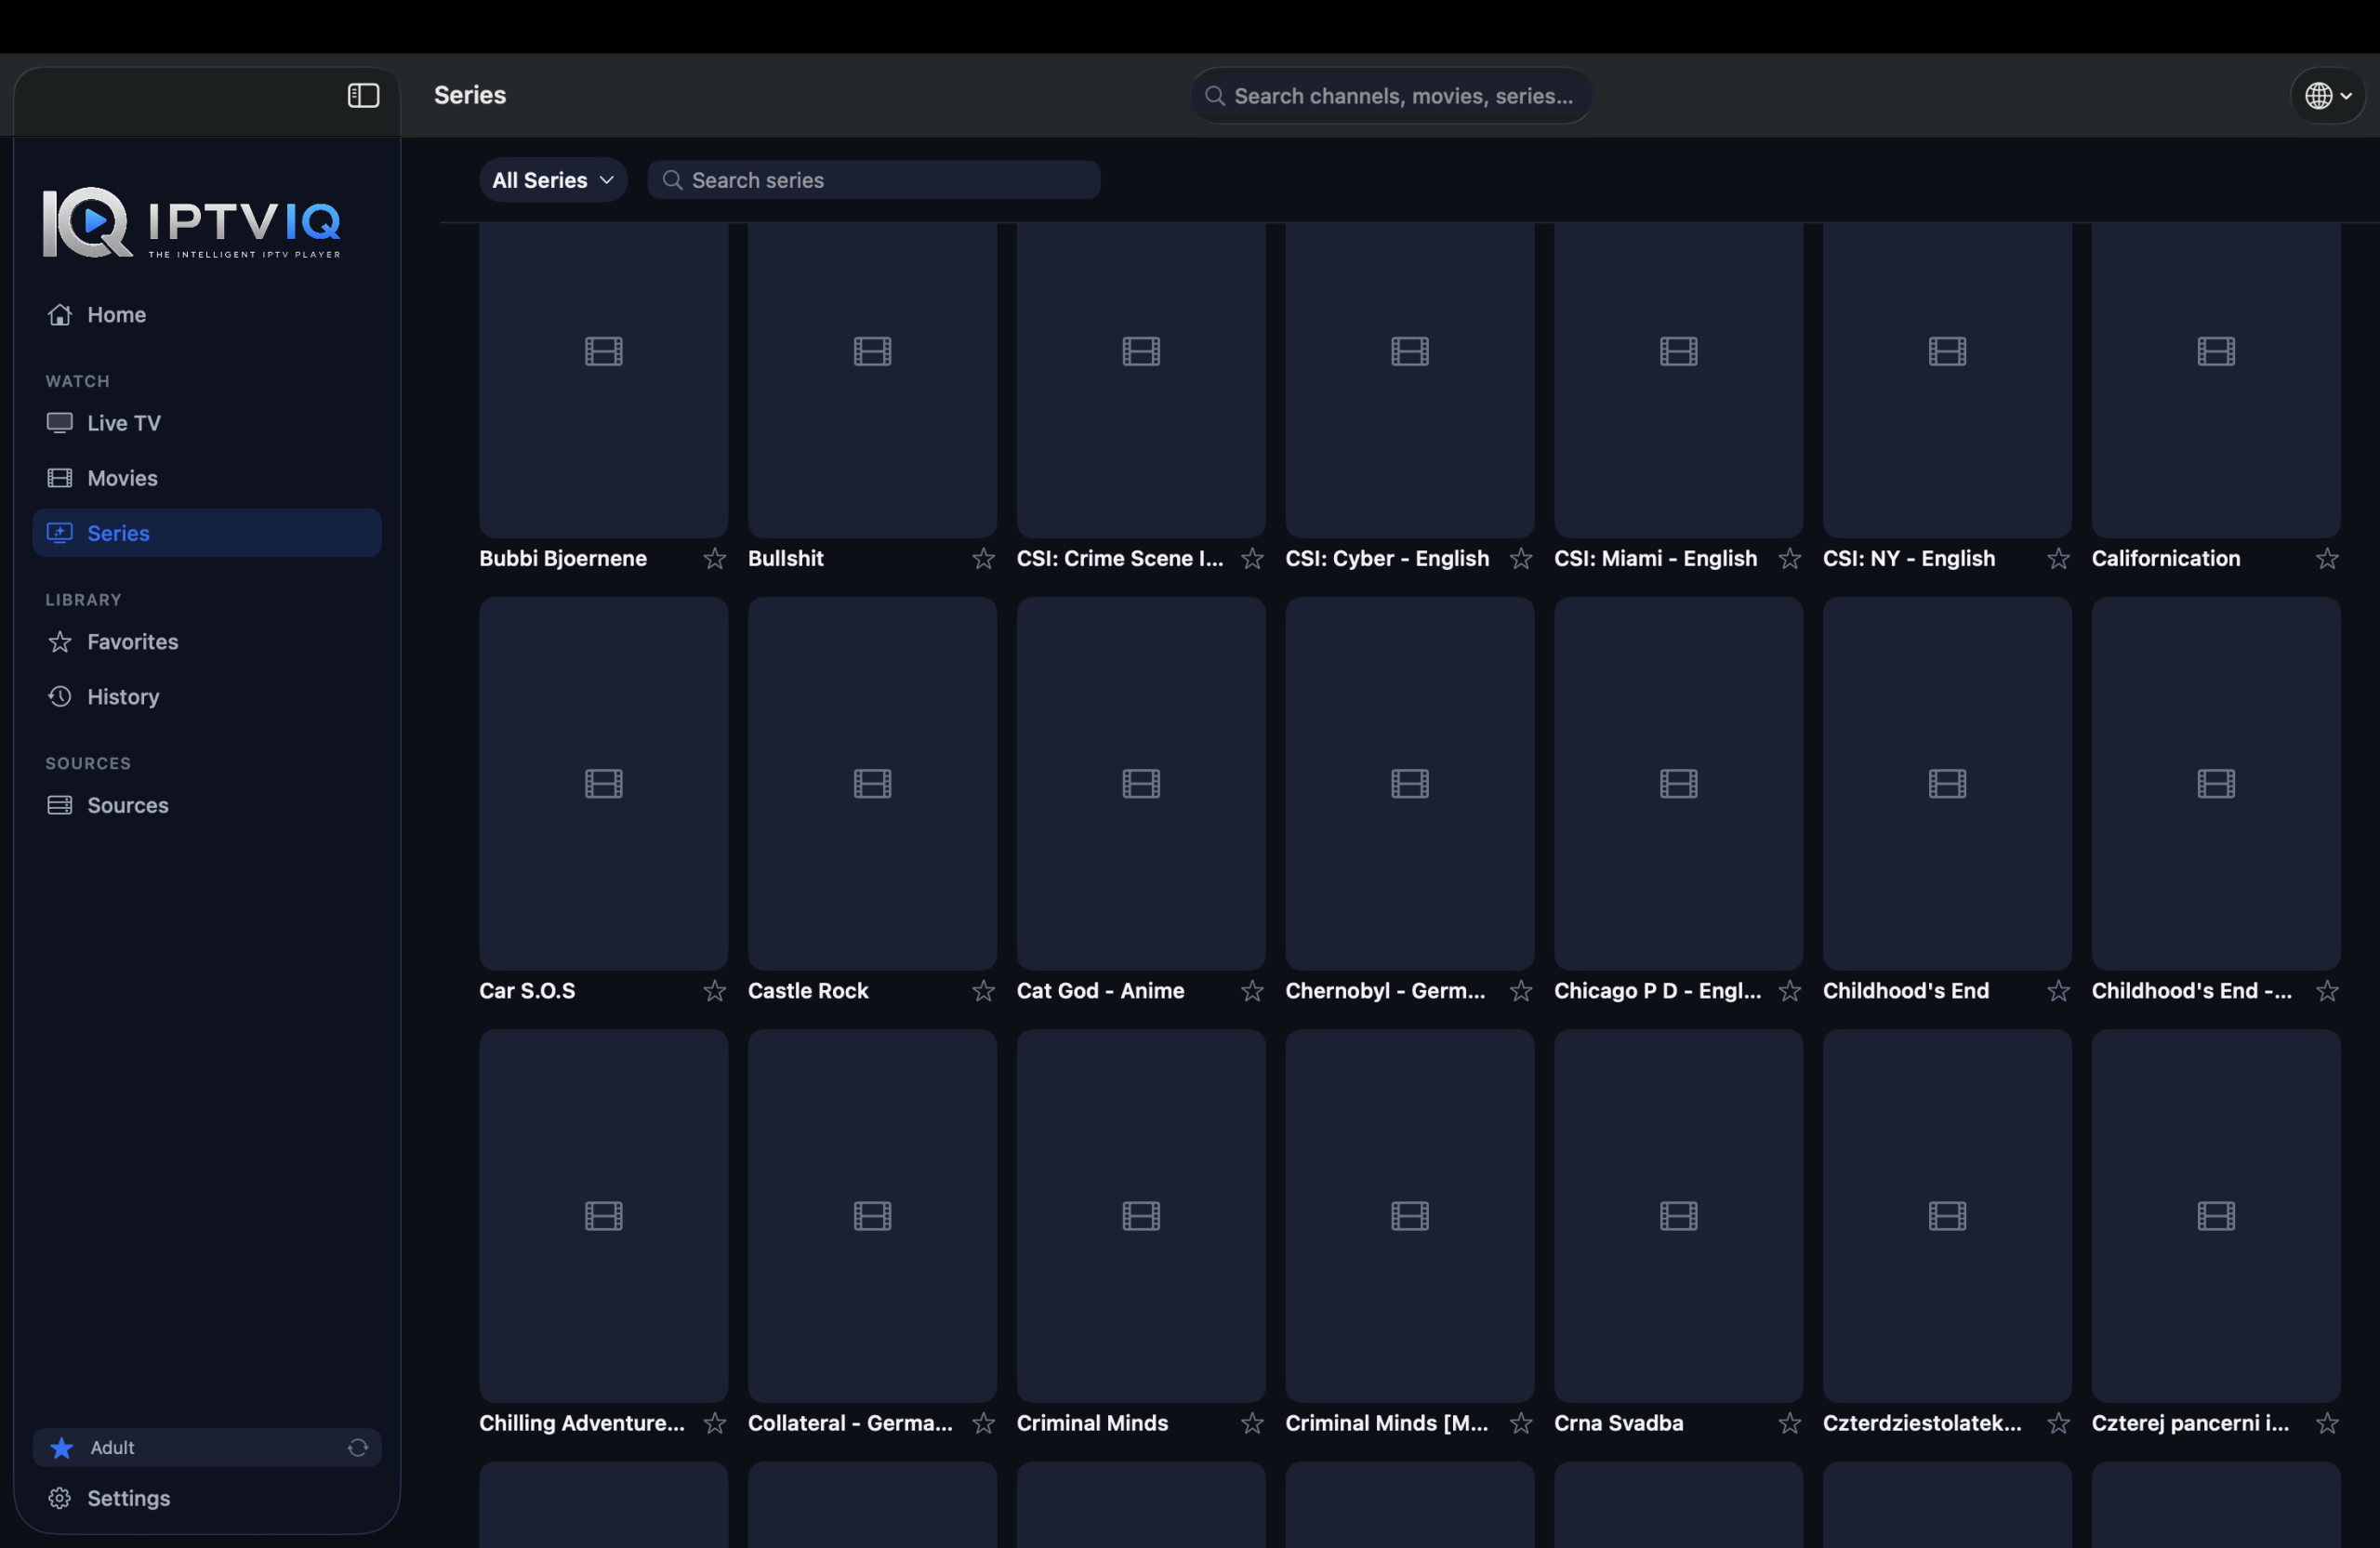Open watch History
The image size is (2380, 1548).
pos(207,697)
